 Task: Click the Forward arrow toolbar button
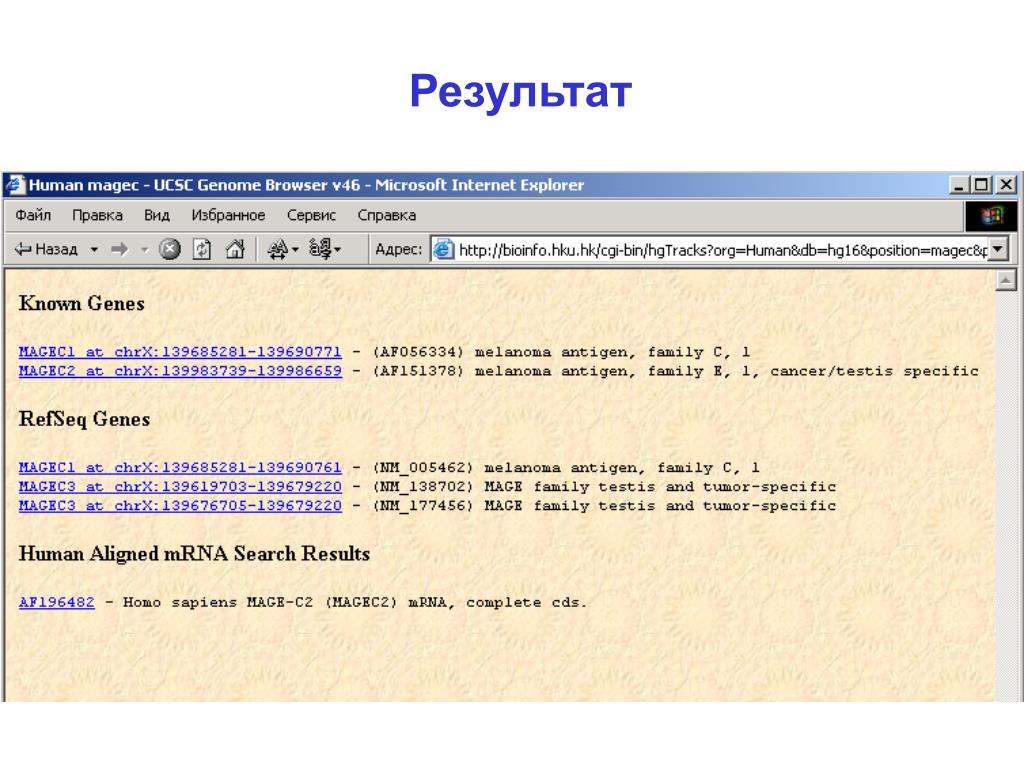(120, 249)
